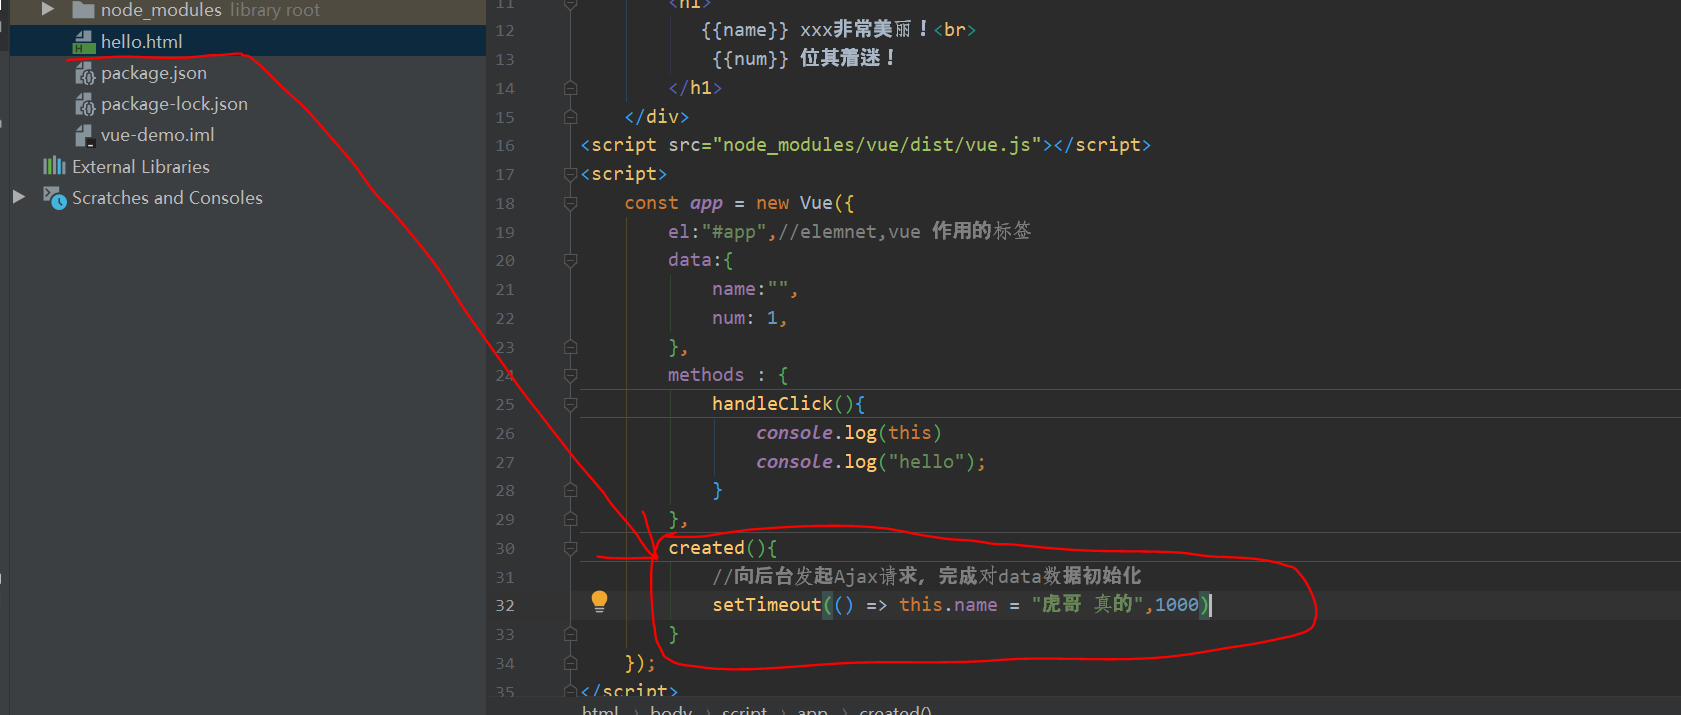The width and height of the screenshot is (1681, 715).
Task: Click the vue-demo.iml file icon
Action: (x=85, y=135)
